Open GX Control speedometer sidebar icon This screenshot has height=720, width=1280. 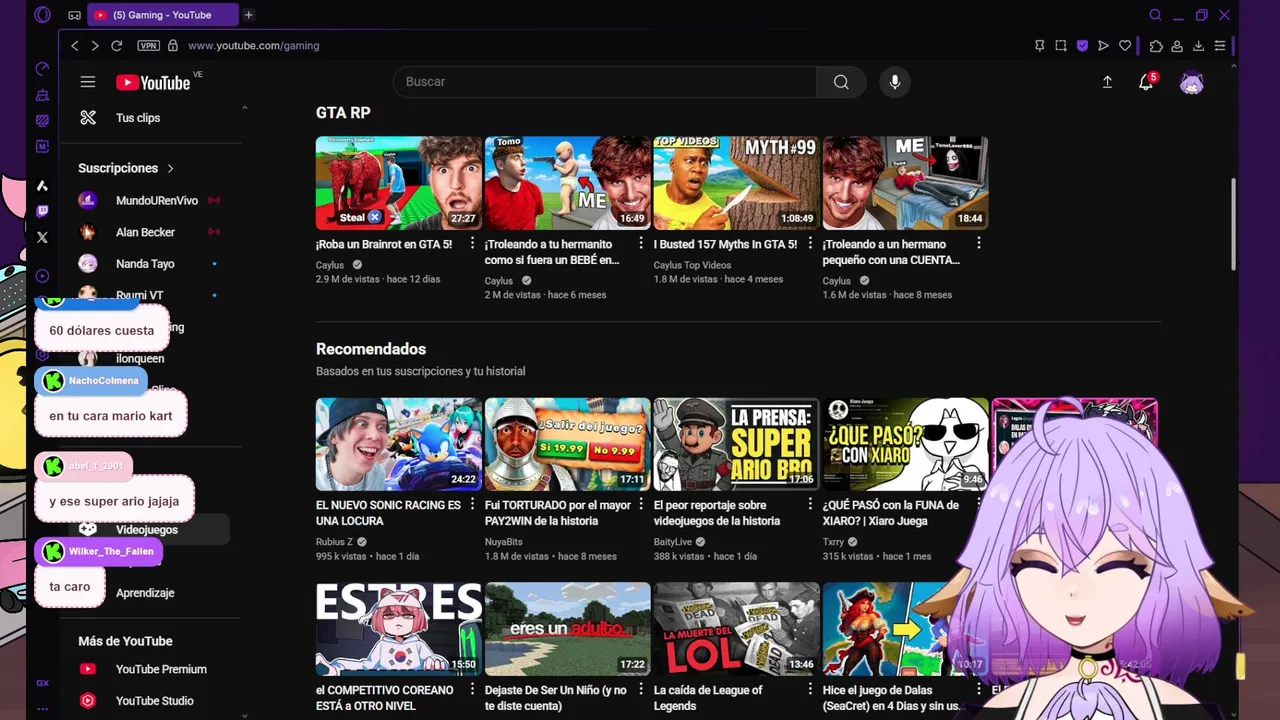tap(42, 69)
